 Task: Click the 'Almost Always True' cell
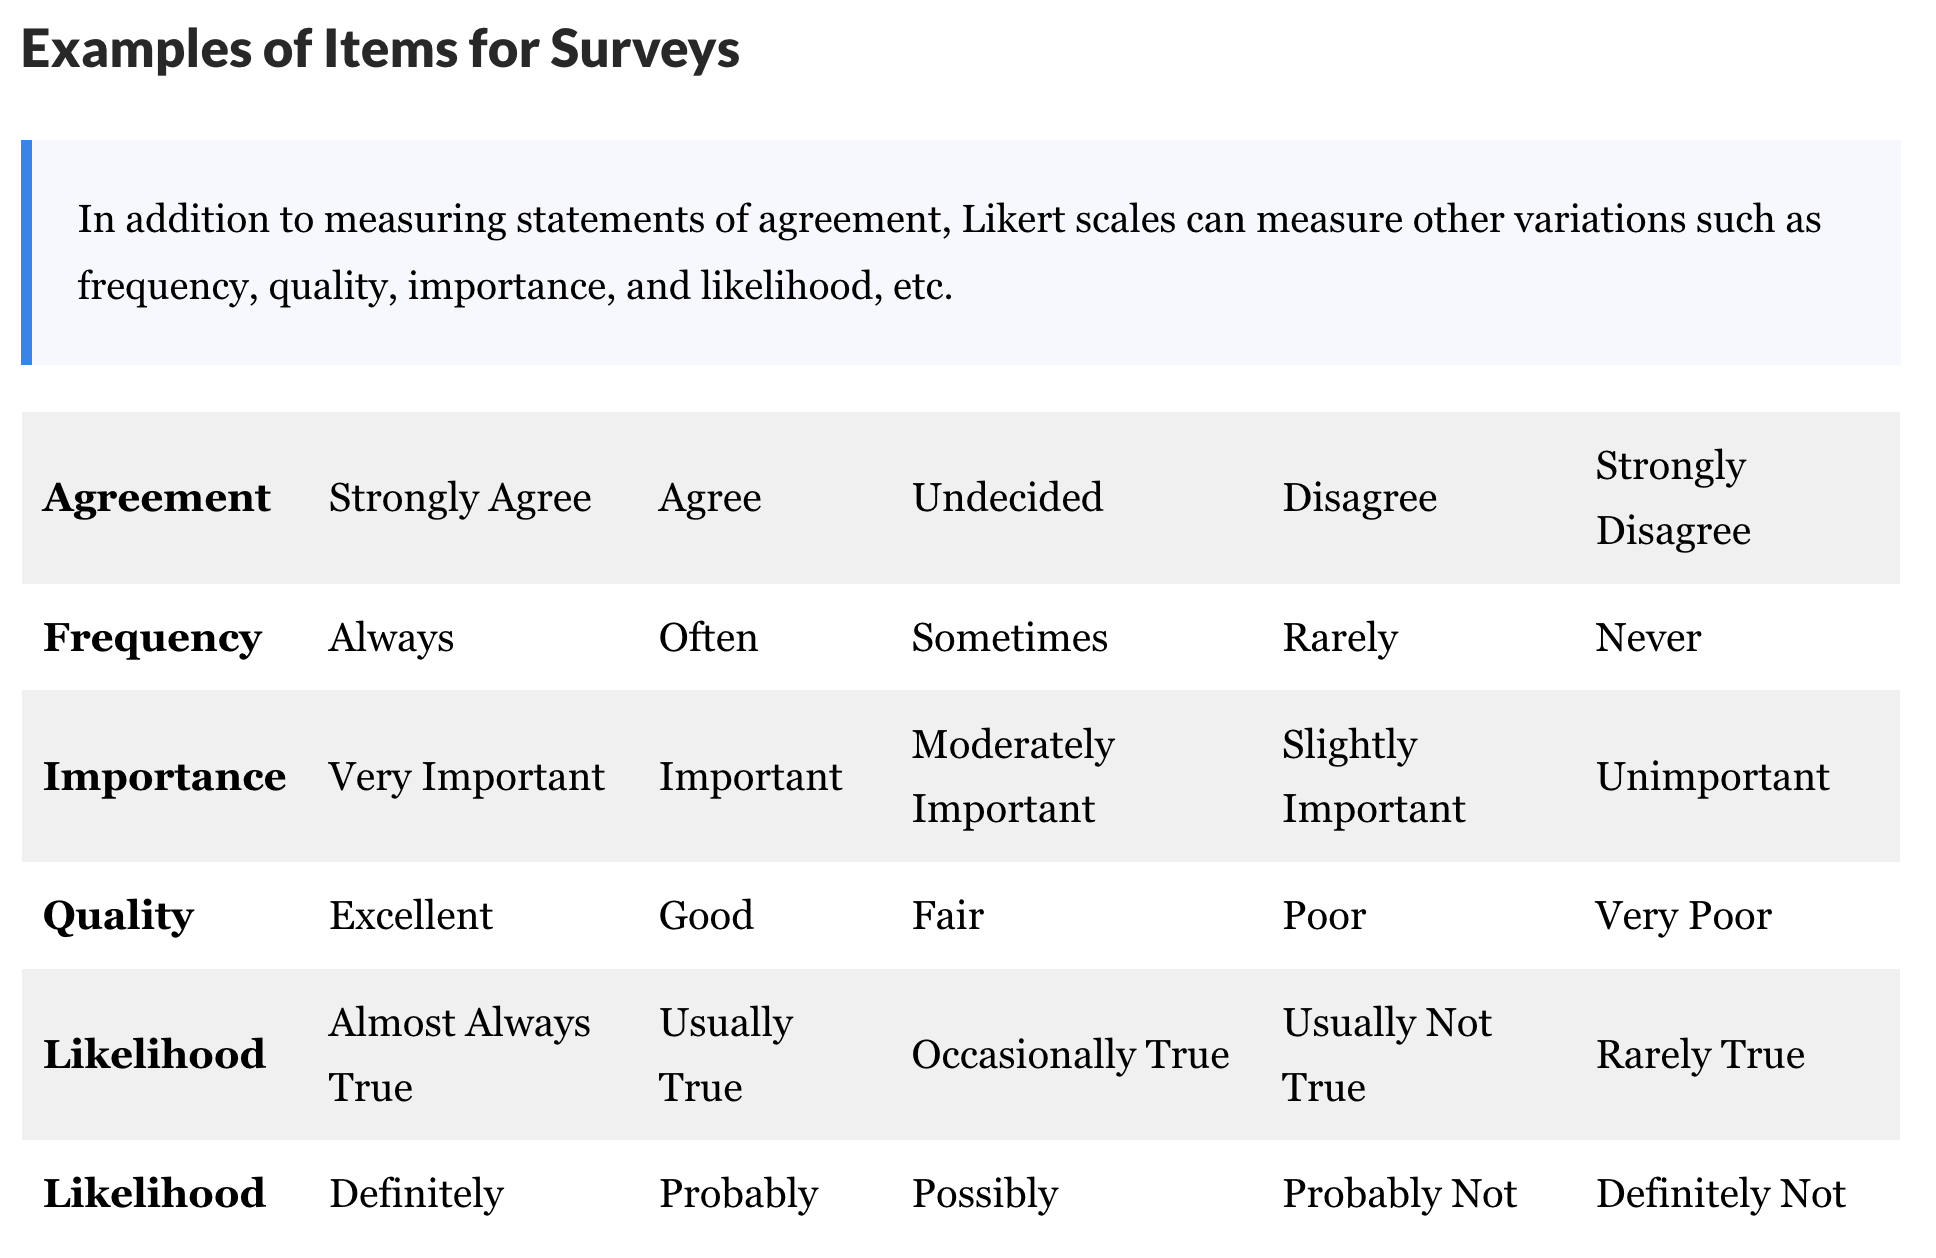pyautogui.click(x=459, y=1055)
